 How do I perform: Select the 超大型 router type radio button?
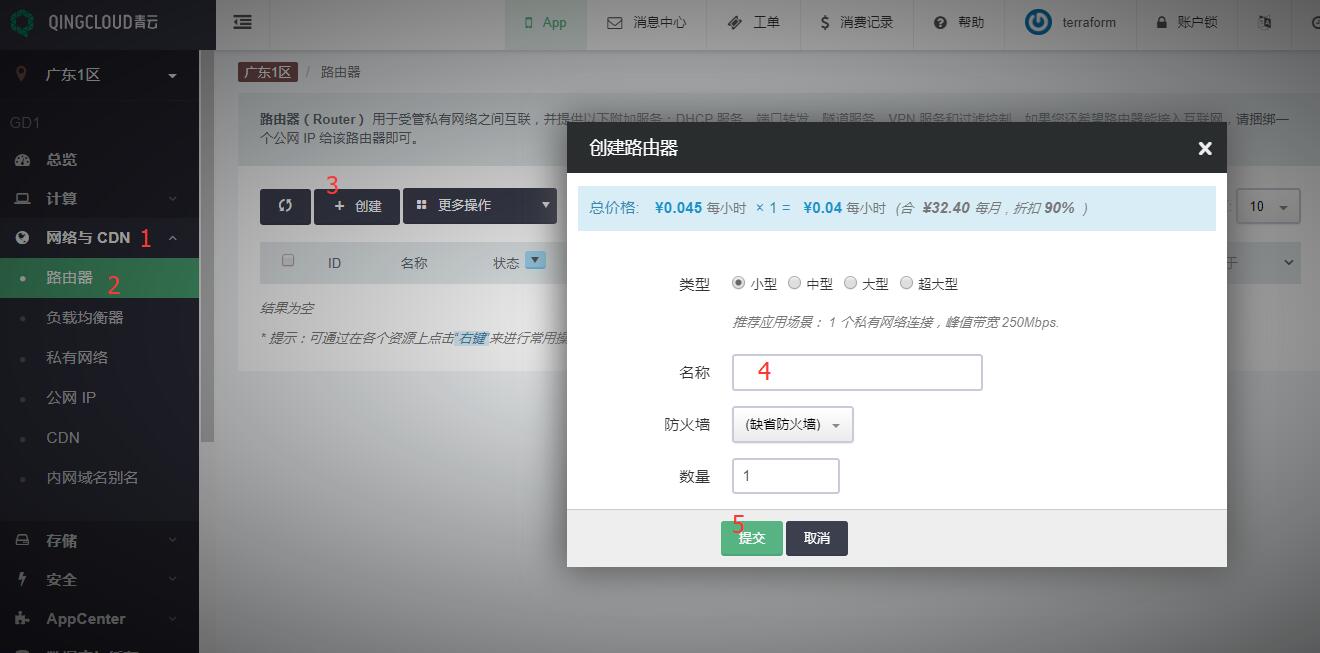tap(907, 283)
